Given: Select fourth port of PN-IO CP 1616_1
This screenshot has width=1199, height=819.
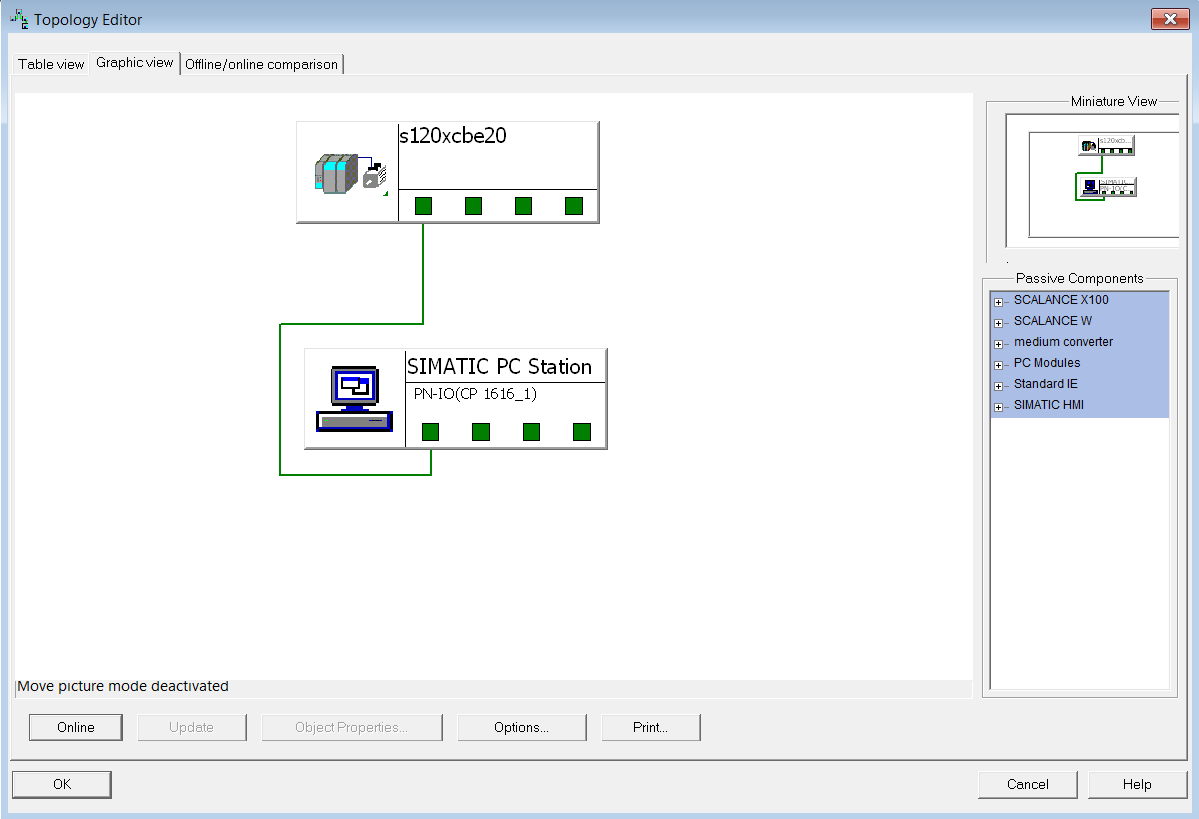Looking at the screenshot, I should point(582,432).
